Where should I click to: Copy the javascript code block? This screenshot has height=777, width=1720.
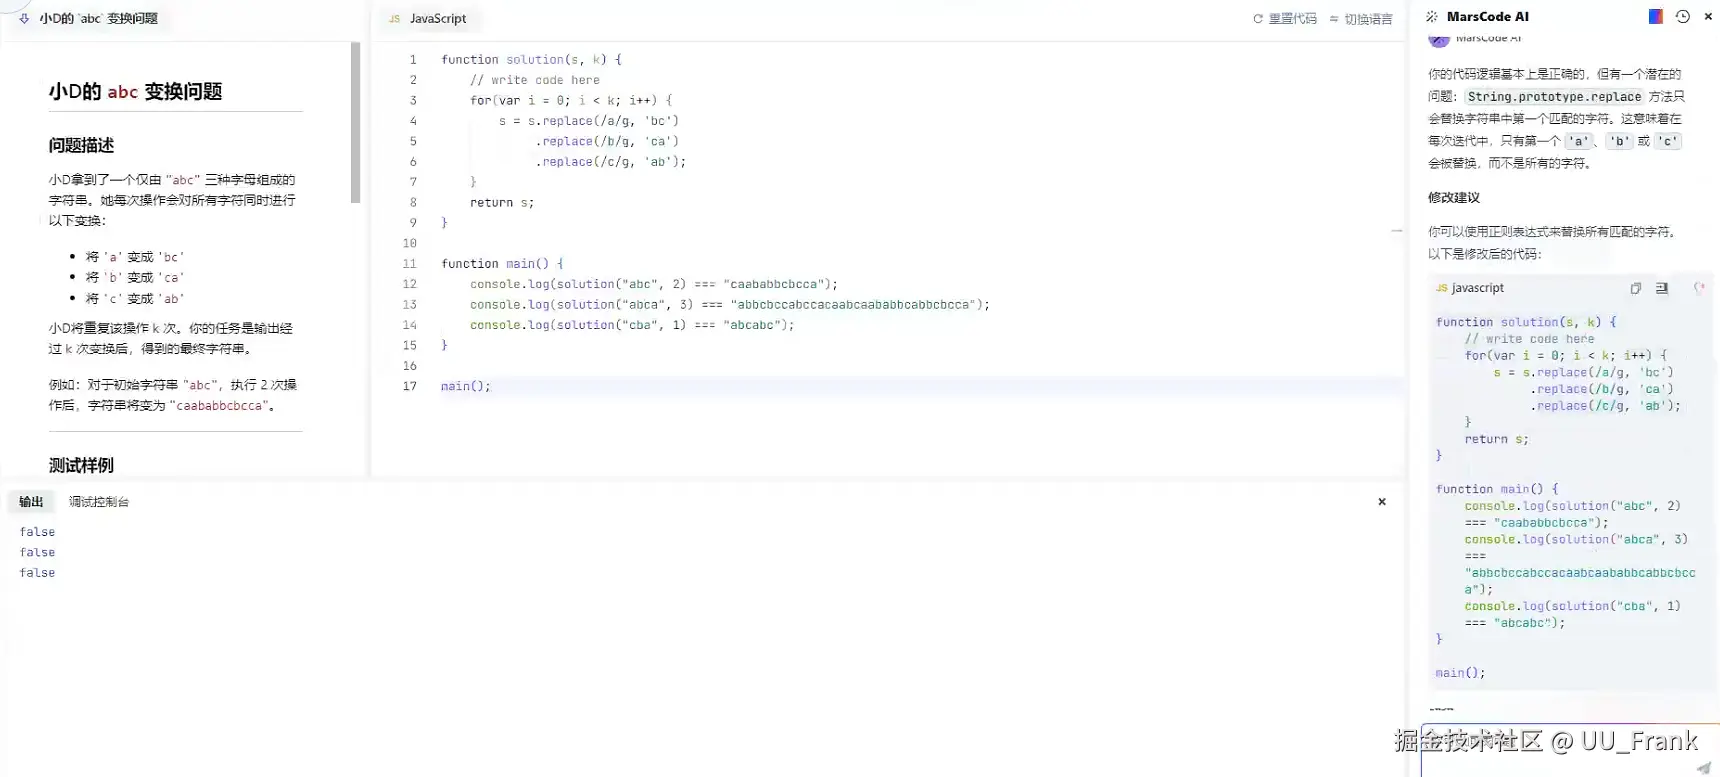1636,288
